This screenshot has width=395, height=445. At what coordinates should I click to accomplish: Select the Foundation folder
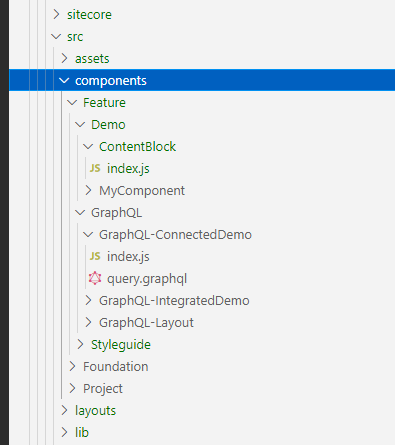(x=116, y=367)
